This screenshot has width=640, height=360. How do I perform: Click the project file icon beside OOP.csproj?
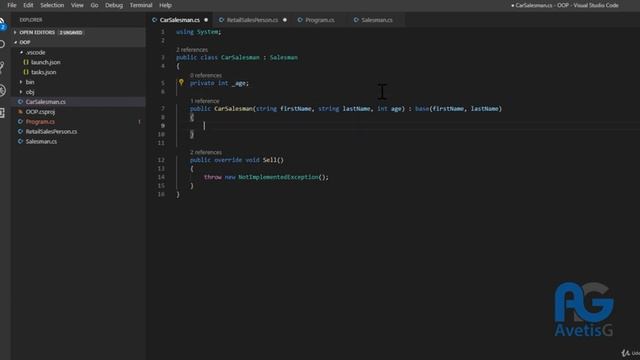(x=20, y=112)
